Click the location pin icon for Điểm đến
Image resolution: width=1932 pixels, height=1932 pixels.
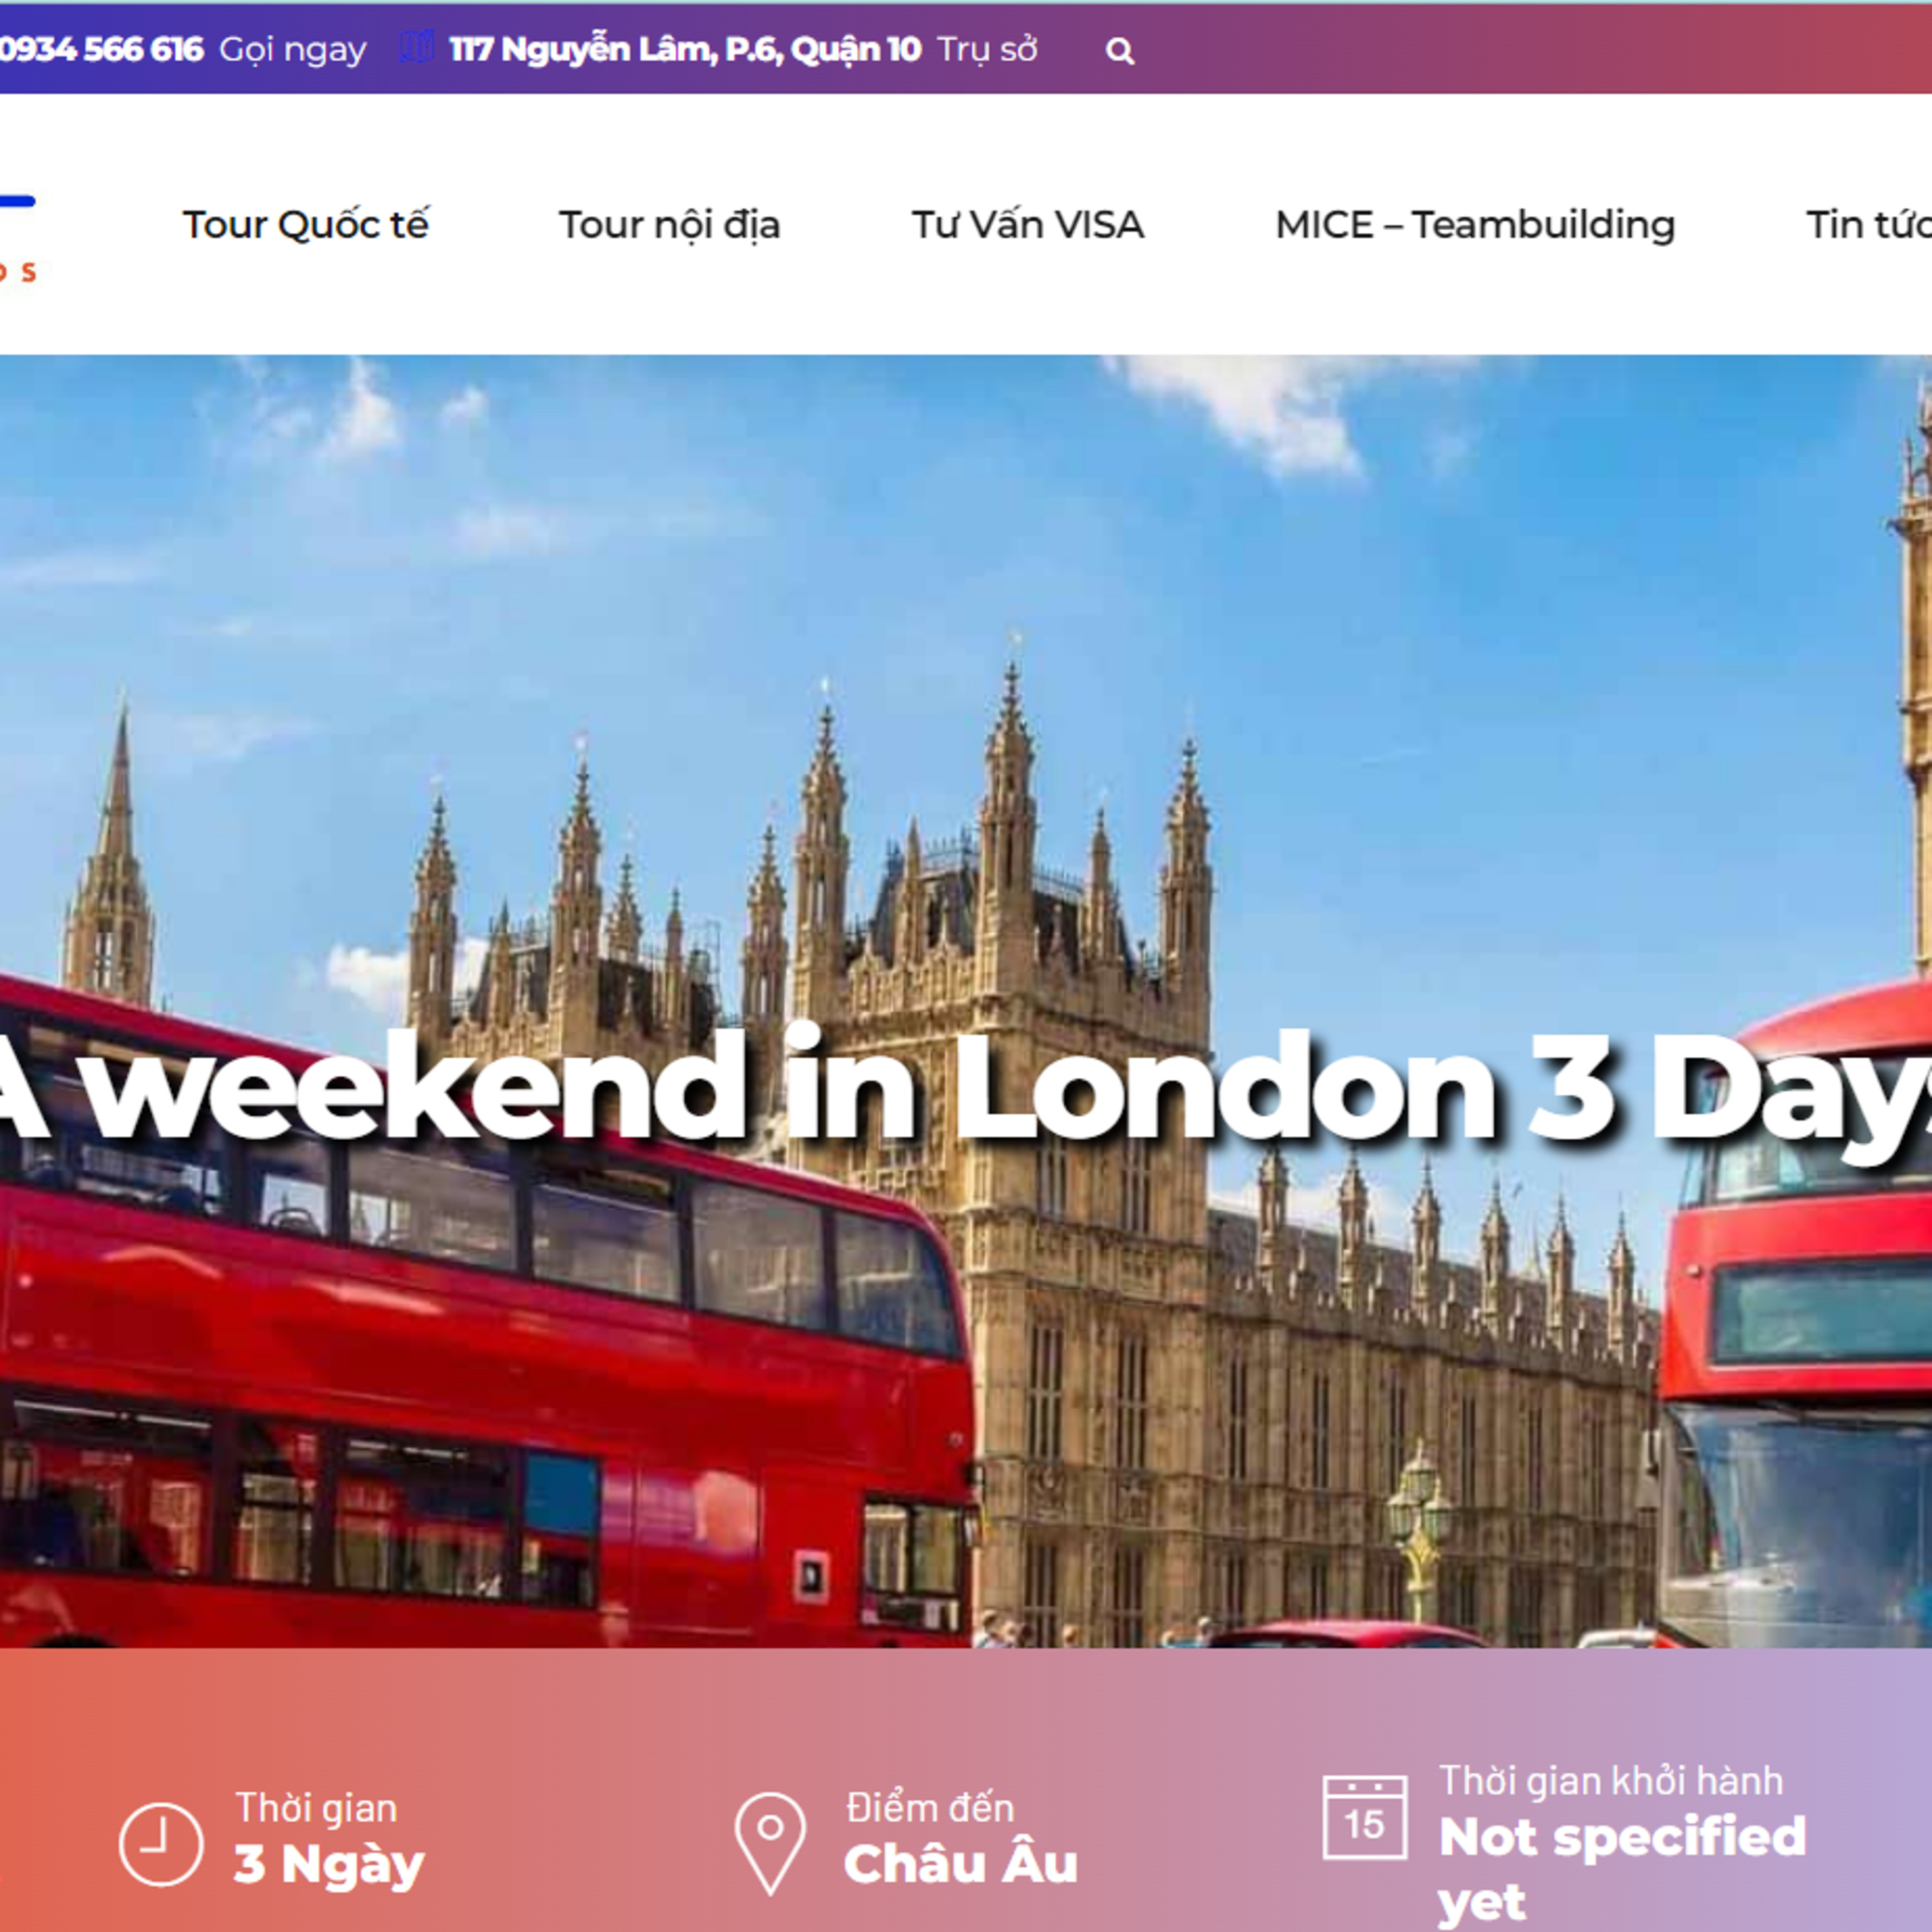[x=770, y=1843]
